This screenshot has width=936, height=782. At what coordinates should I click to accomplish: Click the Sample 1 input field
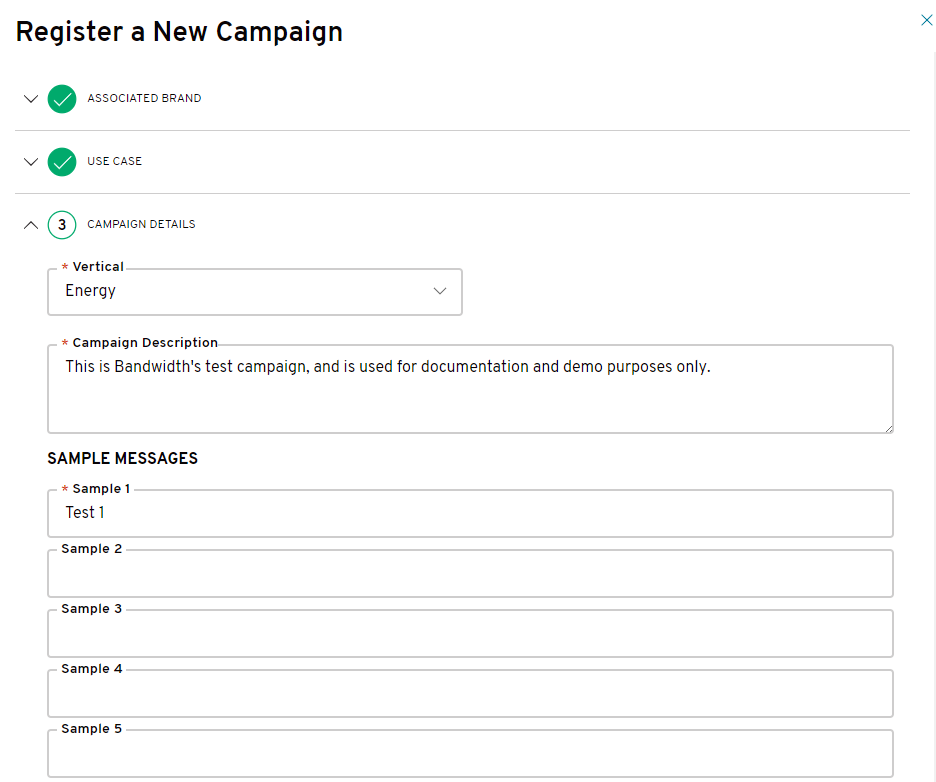click(470, 513)
